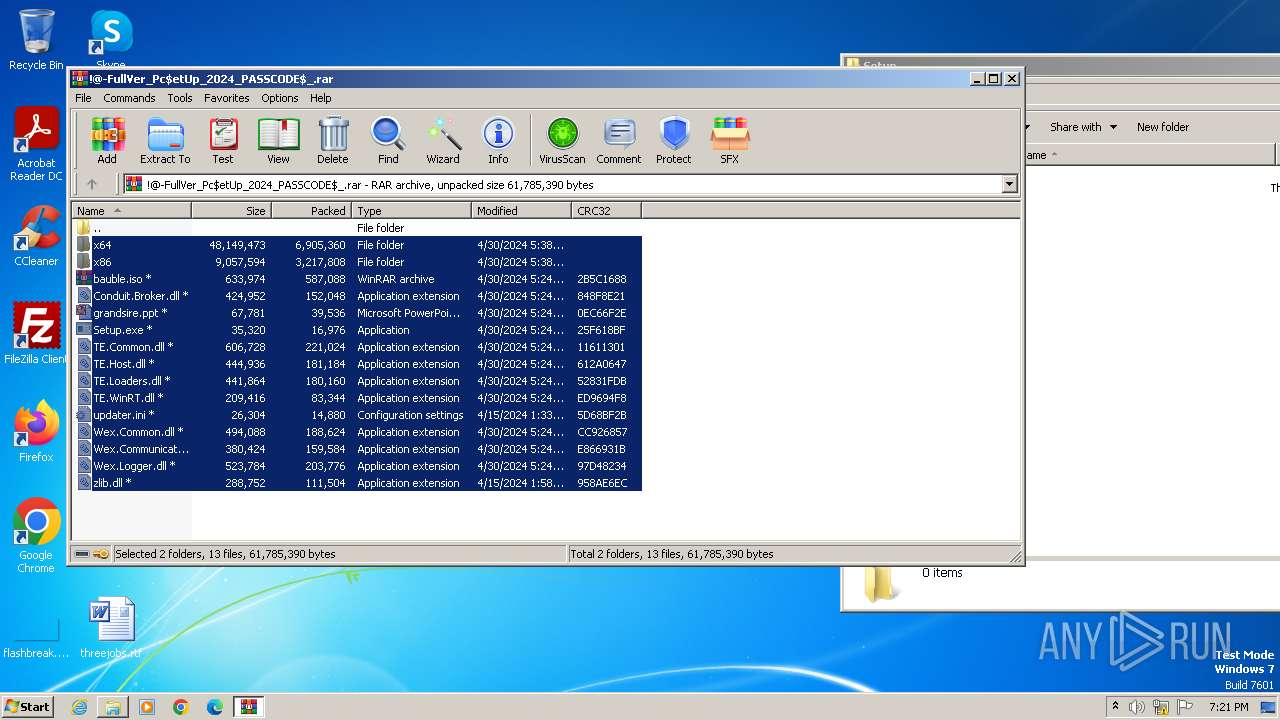
Task: Open the View toolbar icon
Action: [278, 141]
